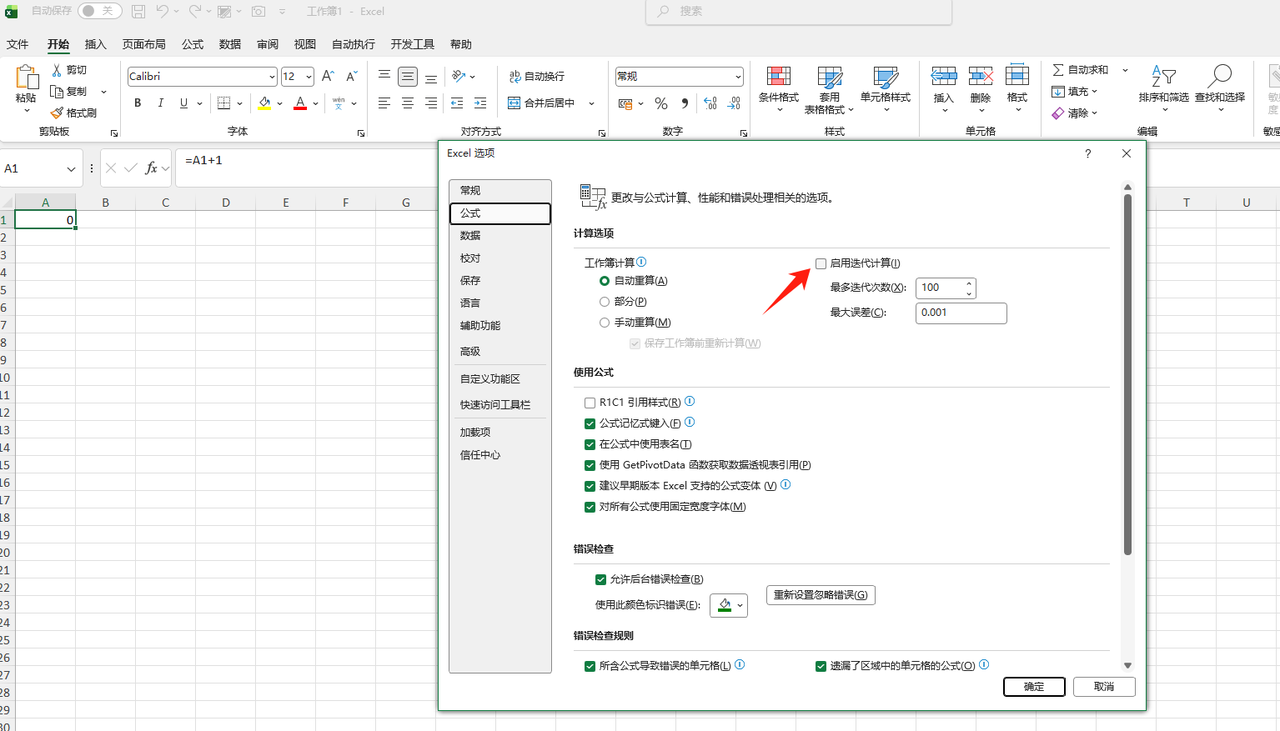1280x731 pixels.
Task: Switch to the Data (数据) ribbon tab
Action: pos(230,44)
